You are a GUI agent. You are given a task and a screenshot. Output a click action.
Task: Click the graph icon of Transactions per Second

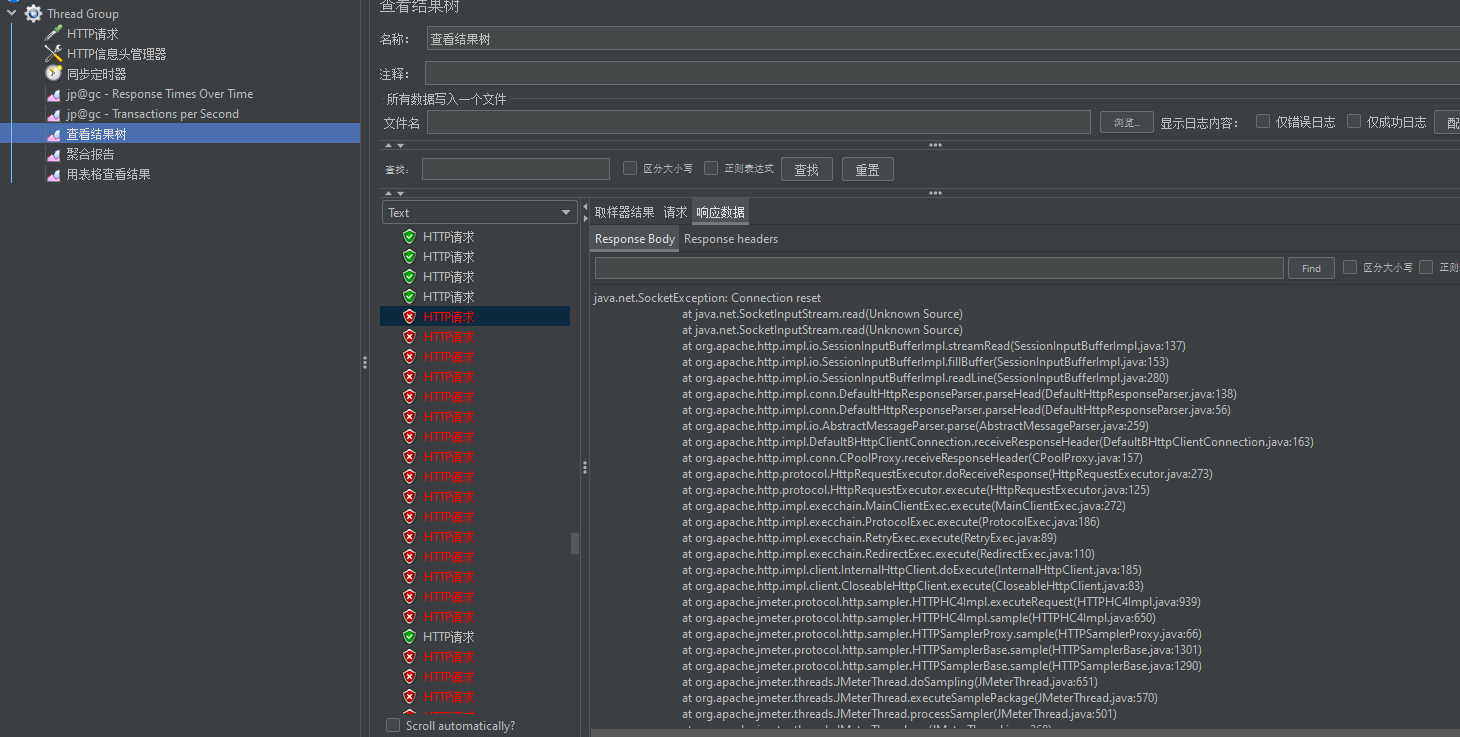tap(54, 114)
